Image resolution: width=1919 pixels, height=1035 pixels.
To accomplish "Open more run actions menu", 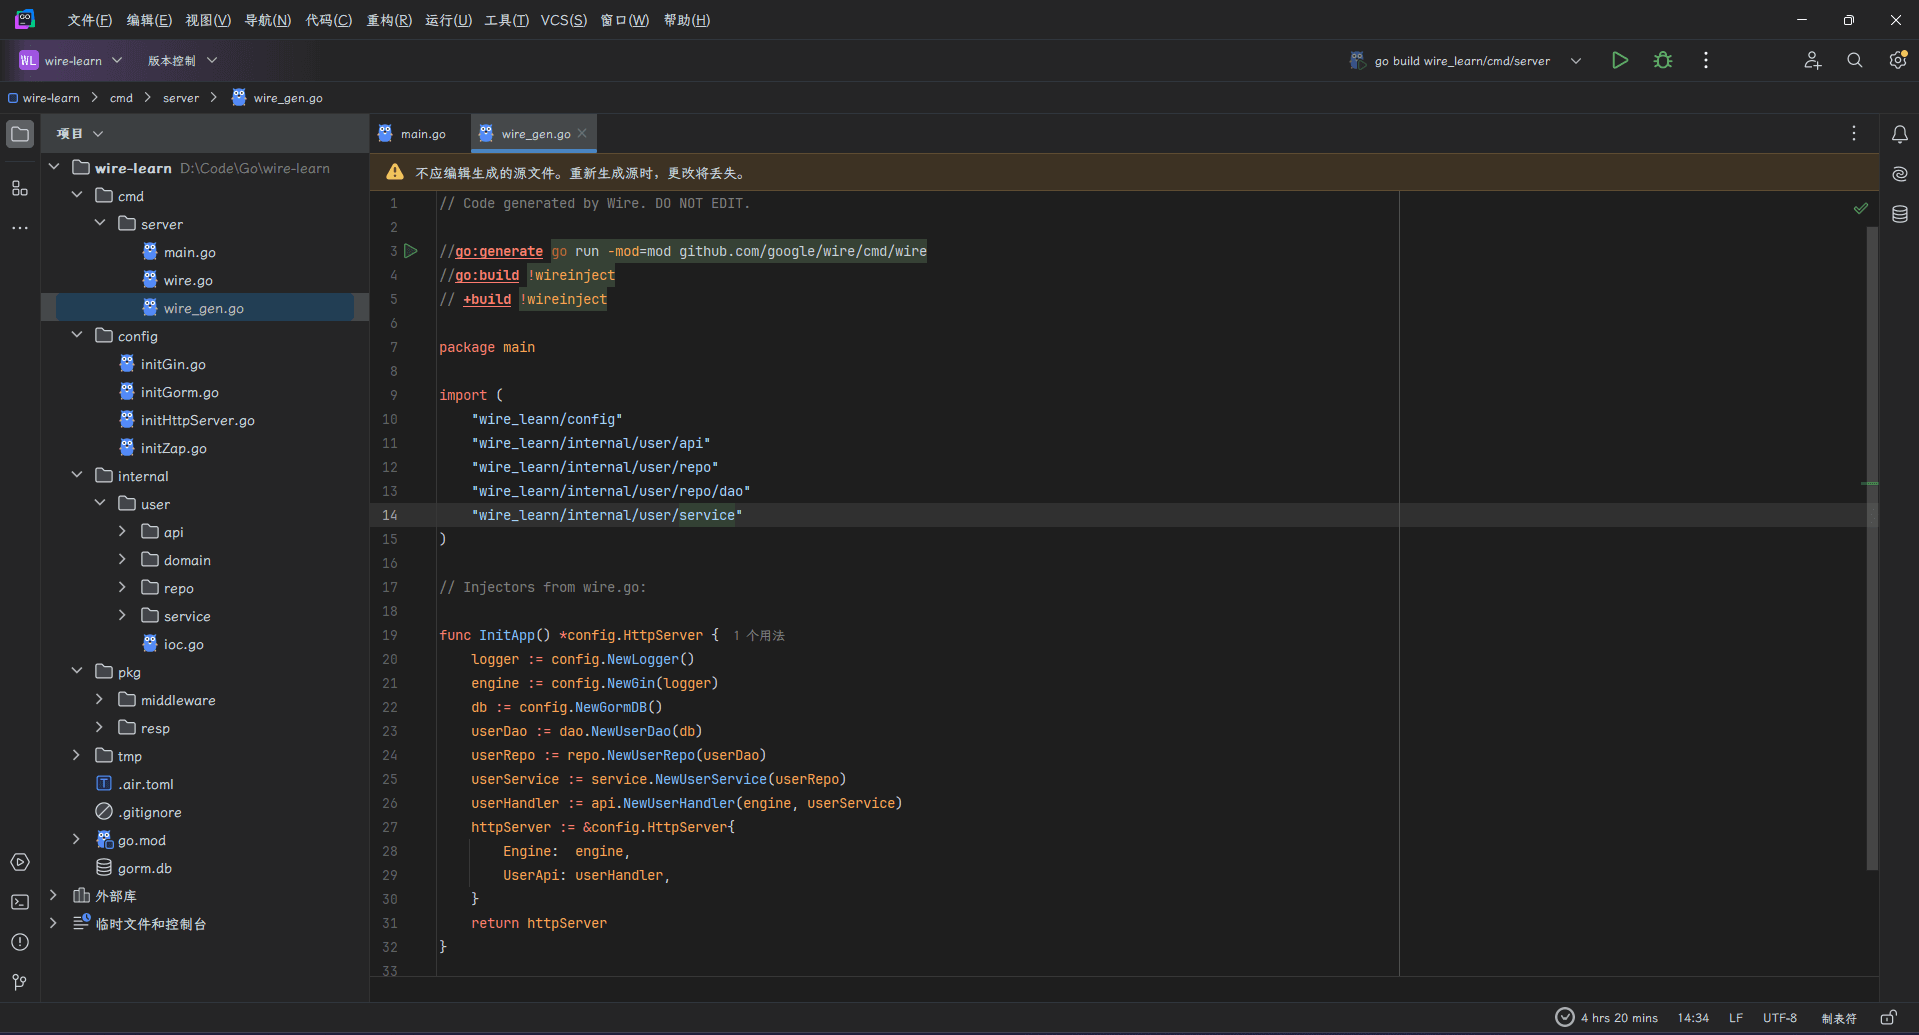I will (1706, 60).
